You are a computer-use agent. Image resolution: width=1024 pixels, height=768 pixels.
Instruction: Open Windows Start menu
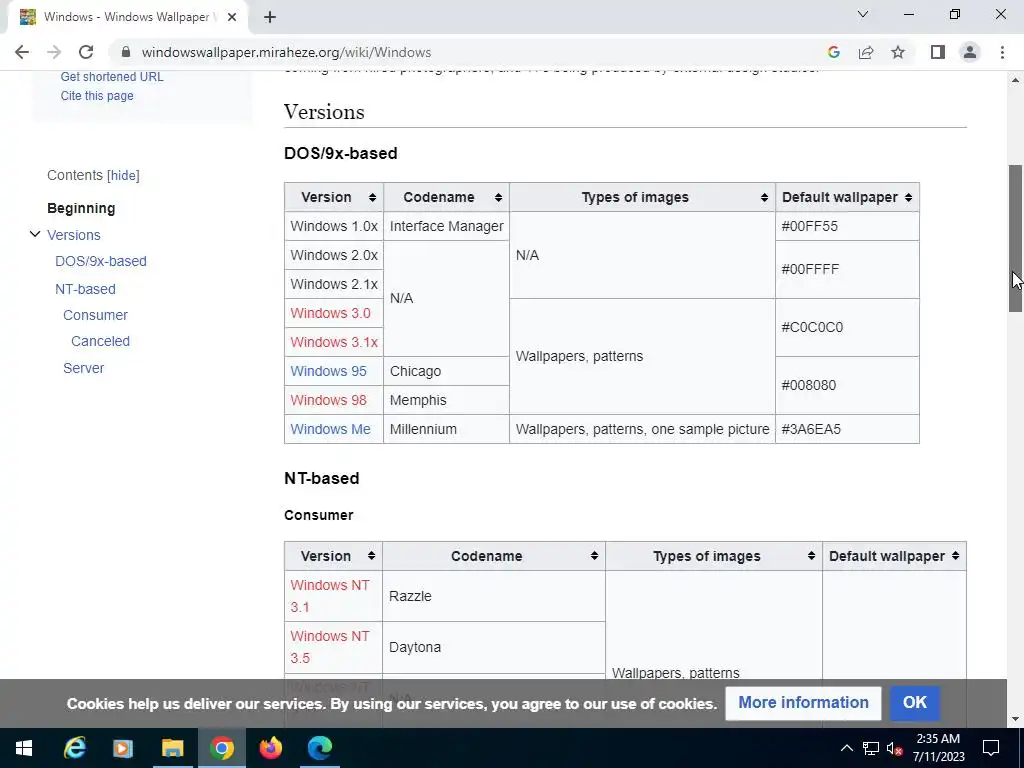pos(24,748)
